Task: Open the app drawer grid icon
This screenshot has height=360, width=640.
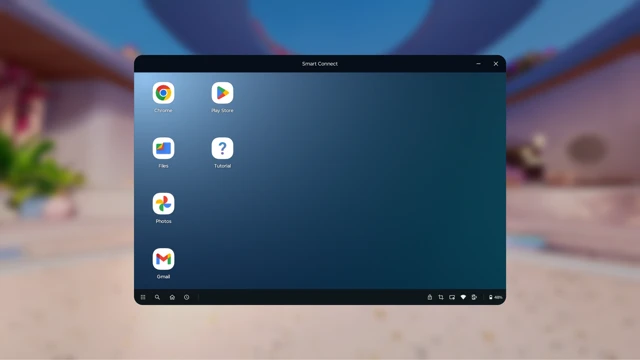Action: tap(143, 297)
